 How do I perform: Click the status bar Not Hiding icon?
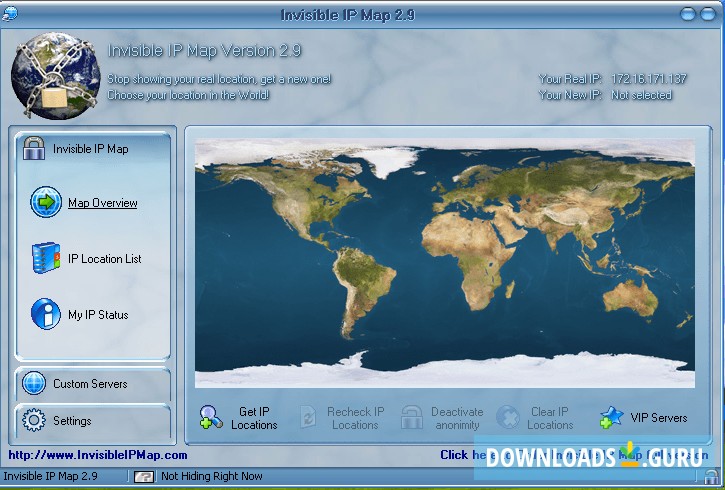coord(143,476)
